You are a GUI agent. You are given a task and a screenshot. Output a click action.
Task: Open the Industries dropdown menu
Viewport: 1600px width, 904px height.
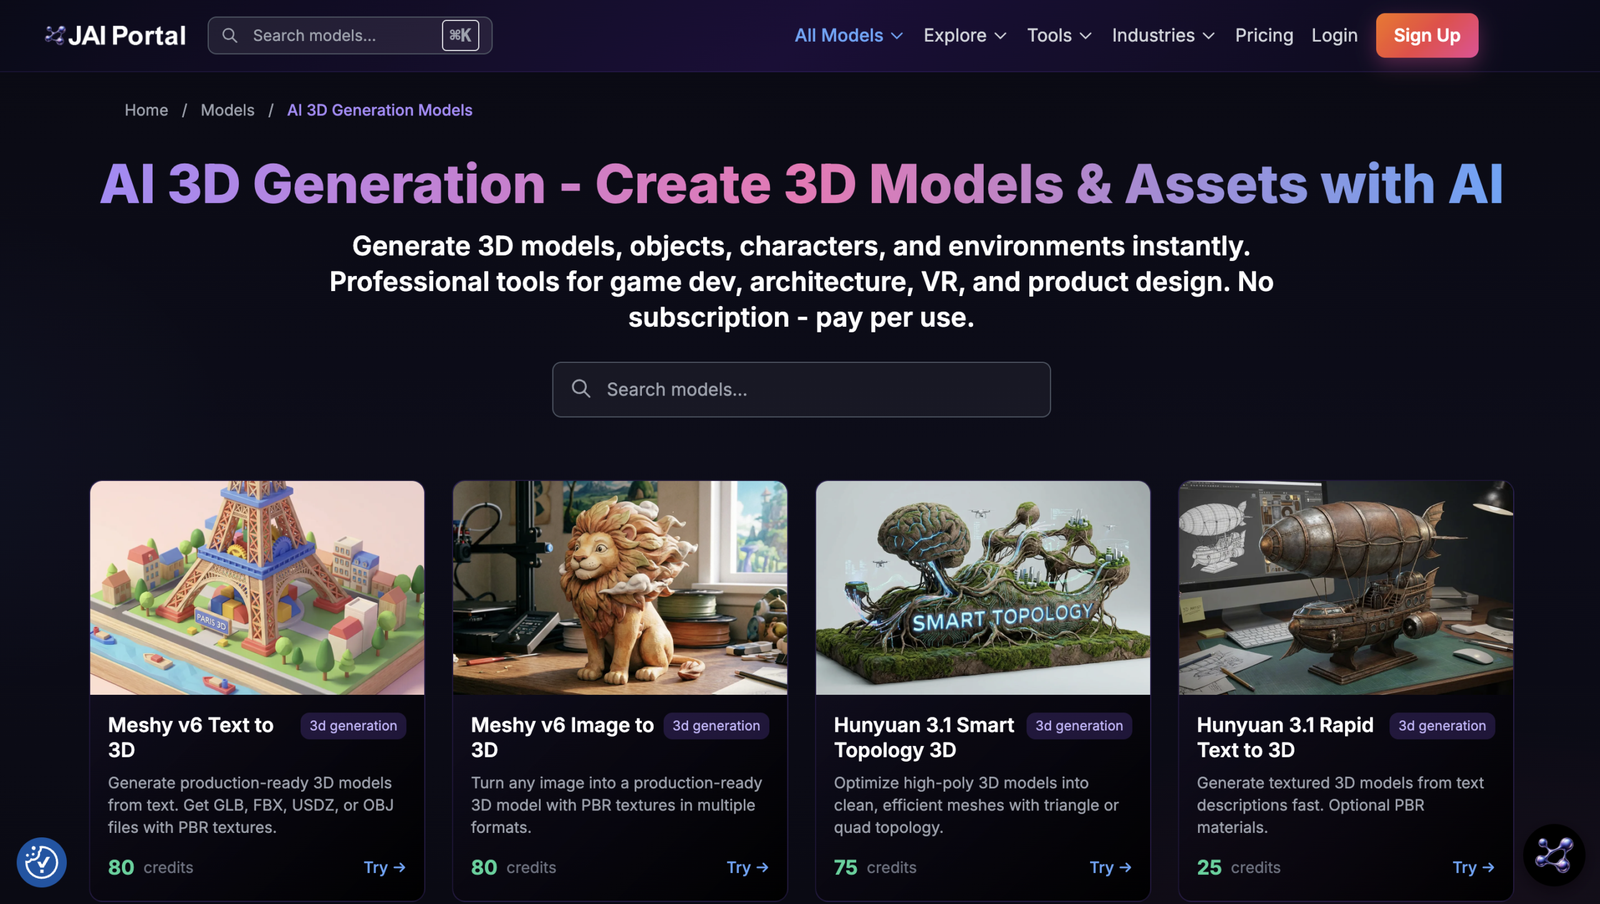1163,35
